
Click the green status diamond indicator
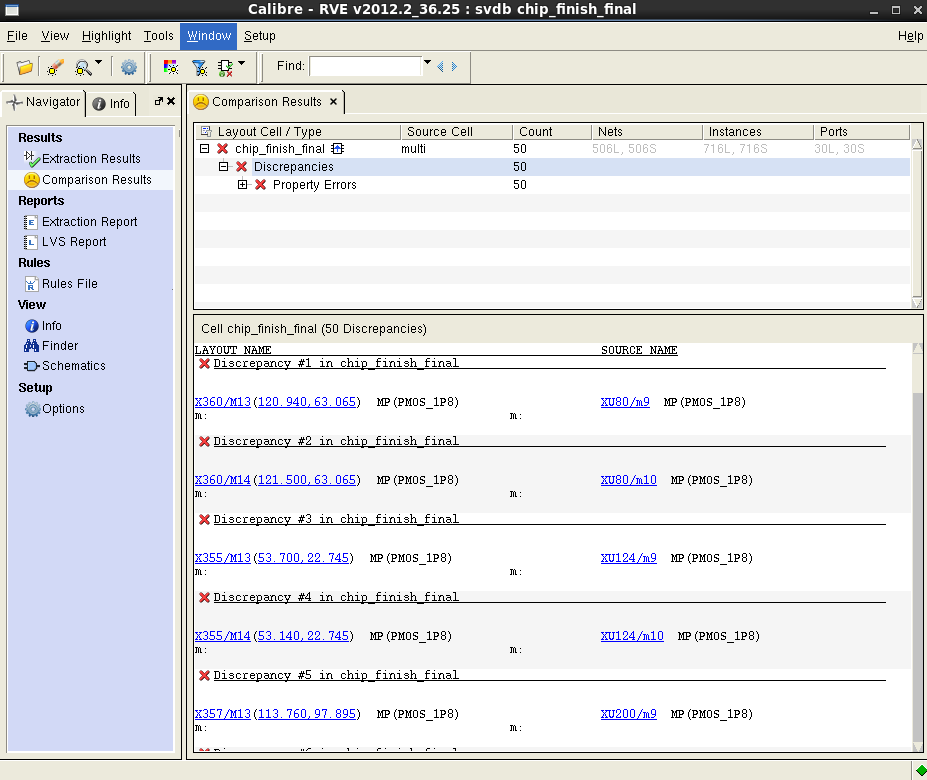pyautogui.click(x=921, y=771)
